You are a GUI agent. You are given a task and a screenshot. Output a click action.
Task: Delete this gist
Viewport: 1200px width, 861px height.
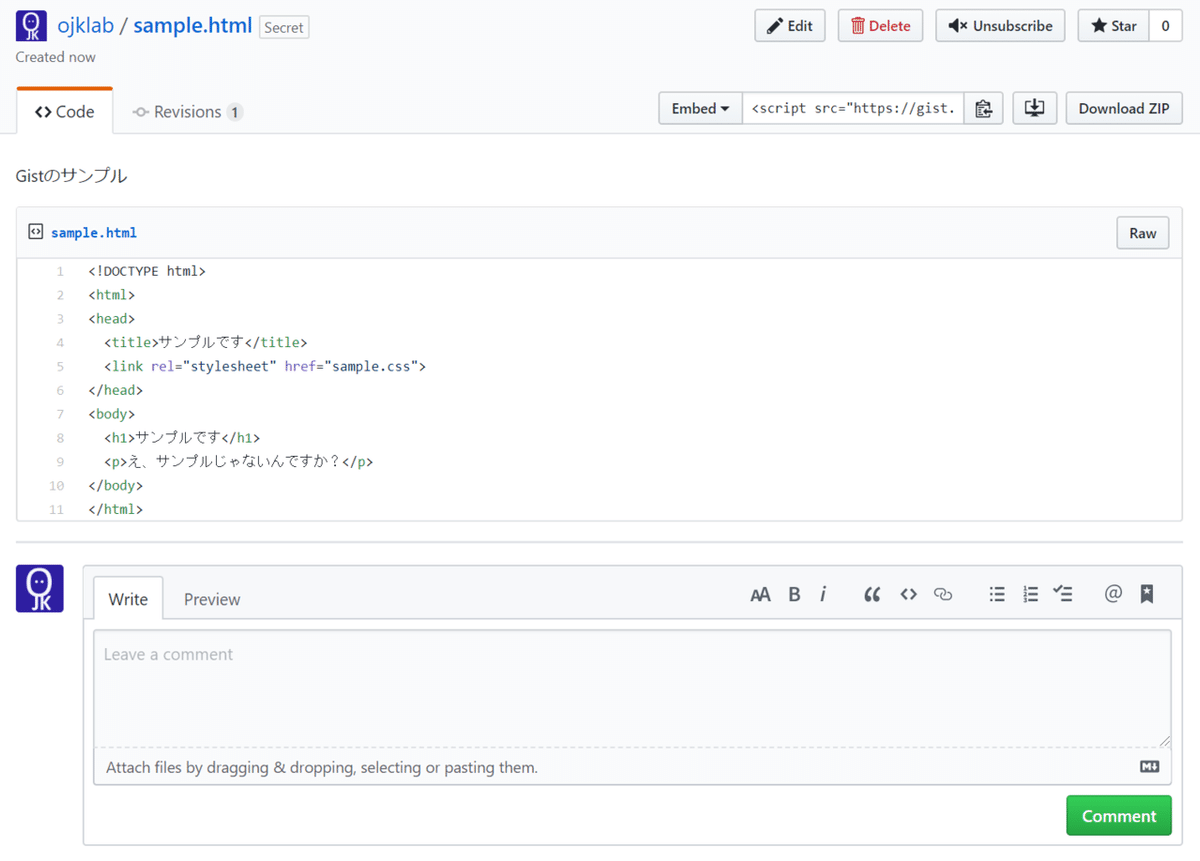[881, 26]
